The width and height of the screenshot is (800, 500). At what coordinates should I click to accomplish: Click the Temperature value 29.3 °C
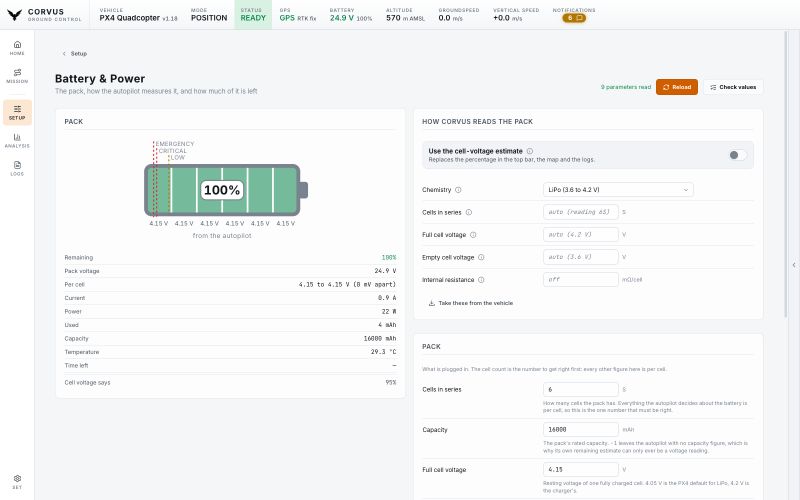[x=384, y=352]
